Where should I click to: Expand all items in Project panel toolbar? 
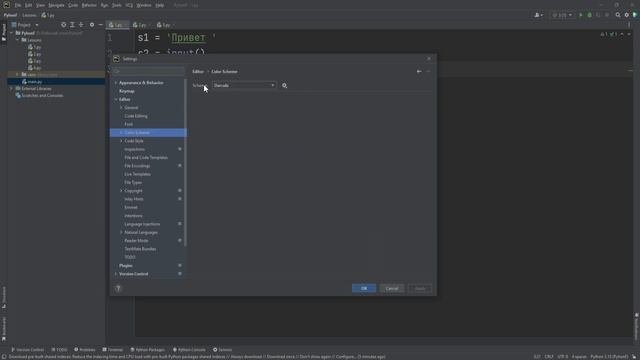point(72,25)
